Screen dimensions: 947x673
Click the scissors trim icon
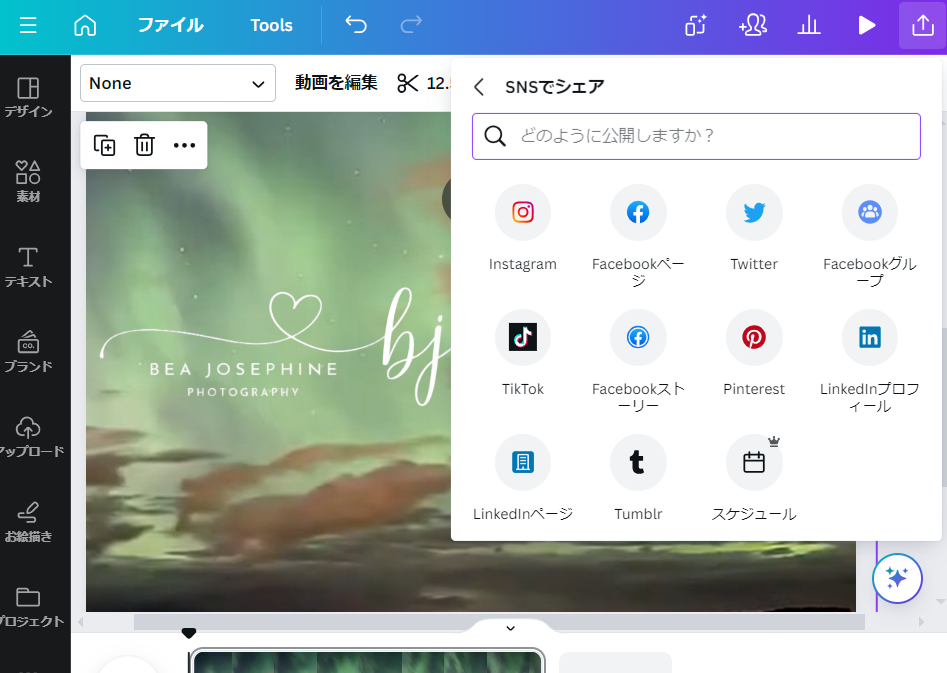tap(408, 83)
